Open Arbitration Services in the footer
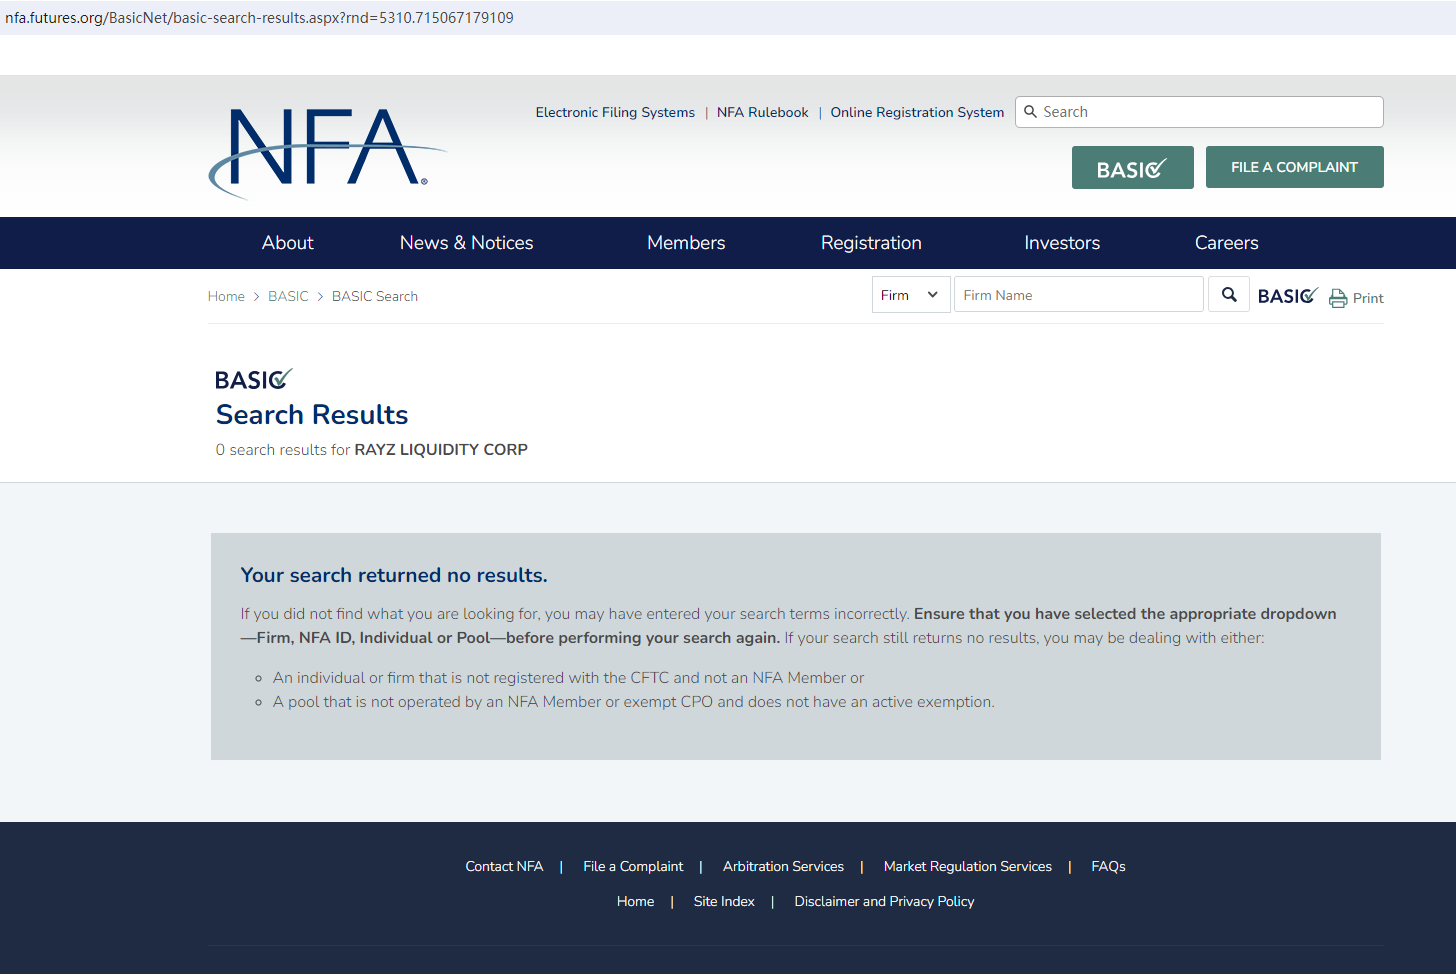Viewport: 1456px width, 974px height. pyautogui.click(x=783, y=866)
